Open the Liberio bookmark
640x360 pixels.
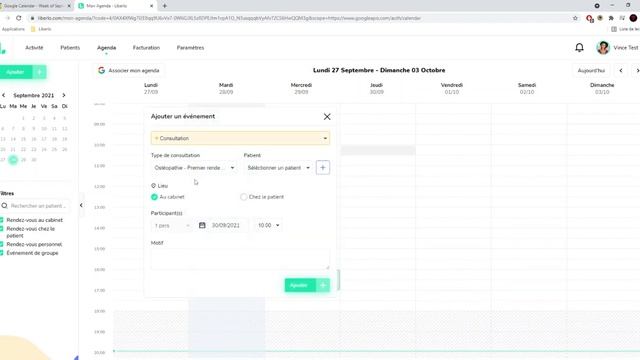pos(41,29)
